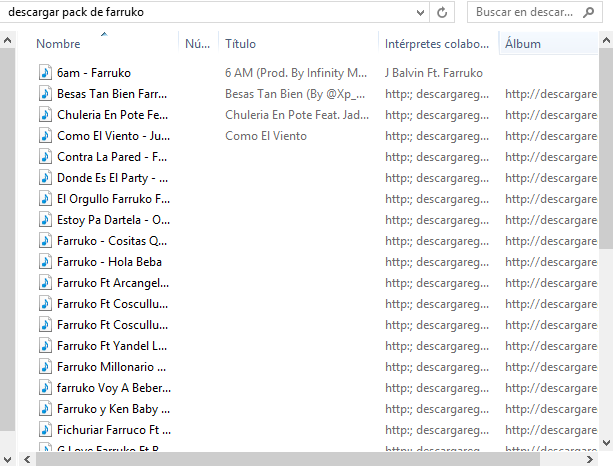Click the icon beside El Orgullo Farruko F...
613x466 pixels.
pos(45,199)
